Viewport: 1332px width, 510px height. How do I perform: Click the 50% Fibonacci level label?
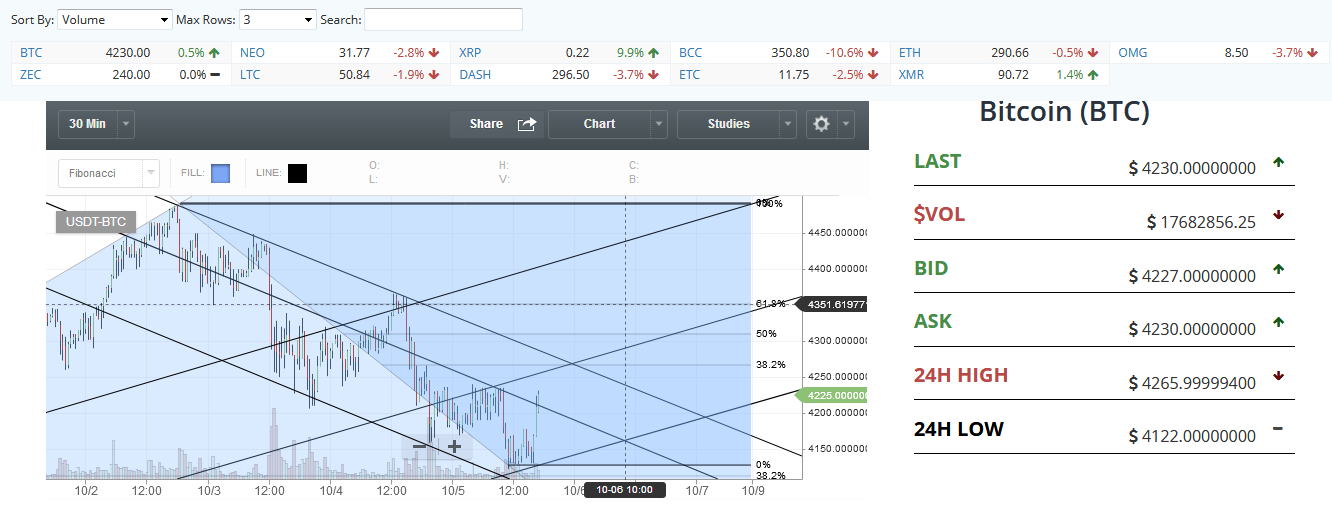pyautogui.click(x=766, y=334)
